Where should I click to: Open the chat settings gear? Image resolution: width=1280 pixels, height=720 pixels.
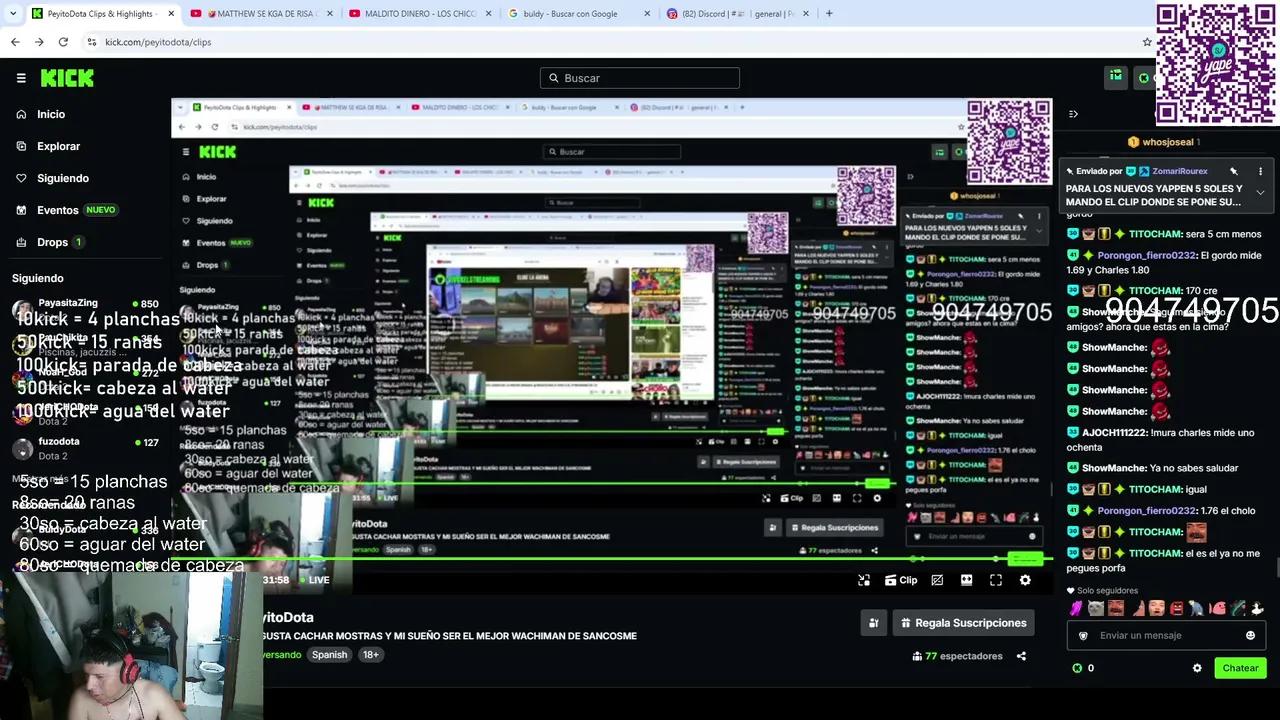(1197, 668)
